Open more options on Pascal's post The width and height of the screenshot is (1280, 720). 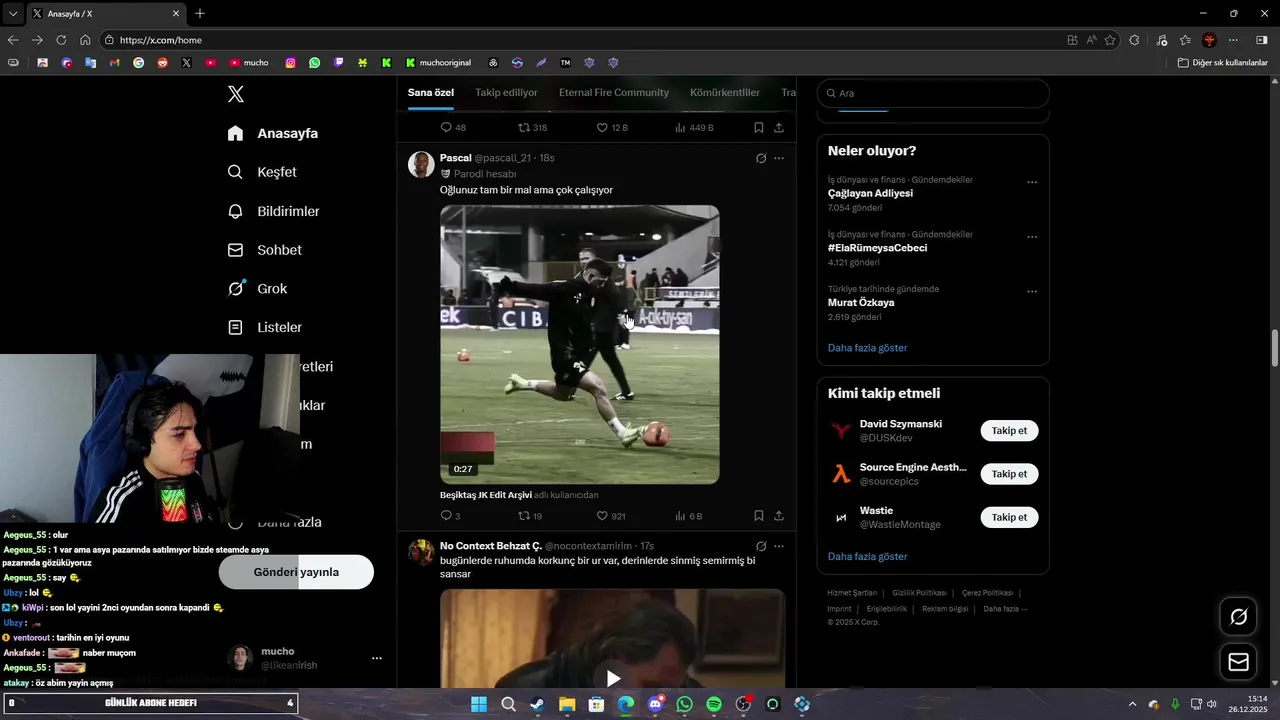779,158
